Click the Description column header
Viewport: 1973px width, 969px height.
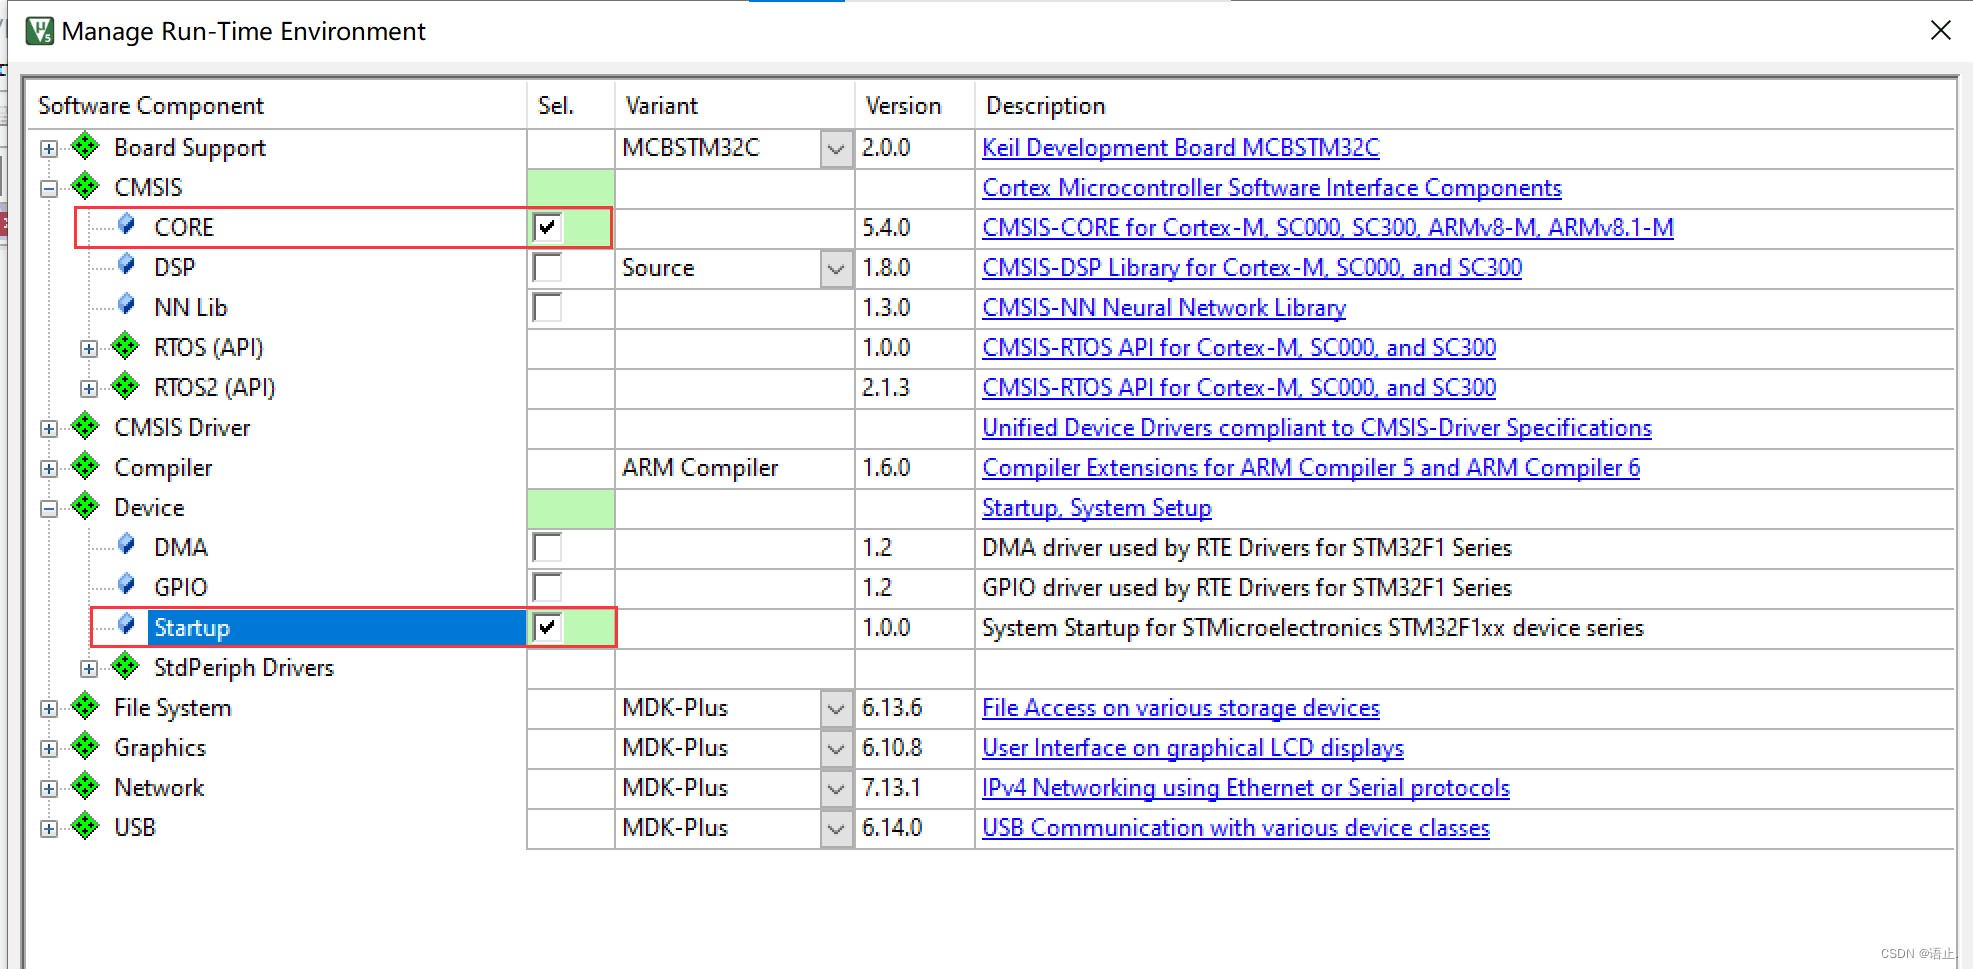point(1465,106)
